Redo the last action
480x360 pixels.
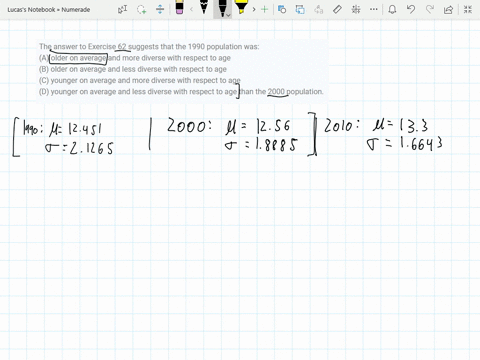(x=430, y=9)
